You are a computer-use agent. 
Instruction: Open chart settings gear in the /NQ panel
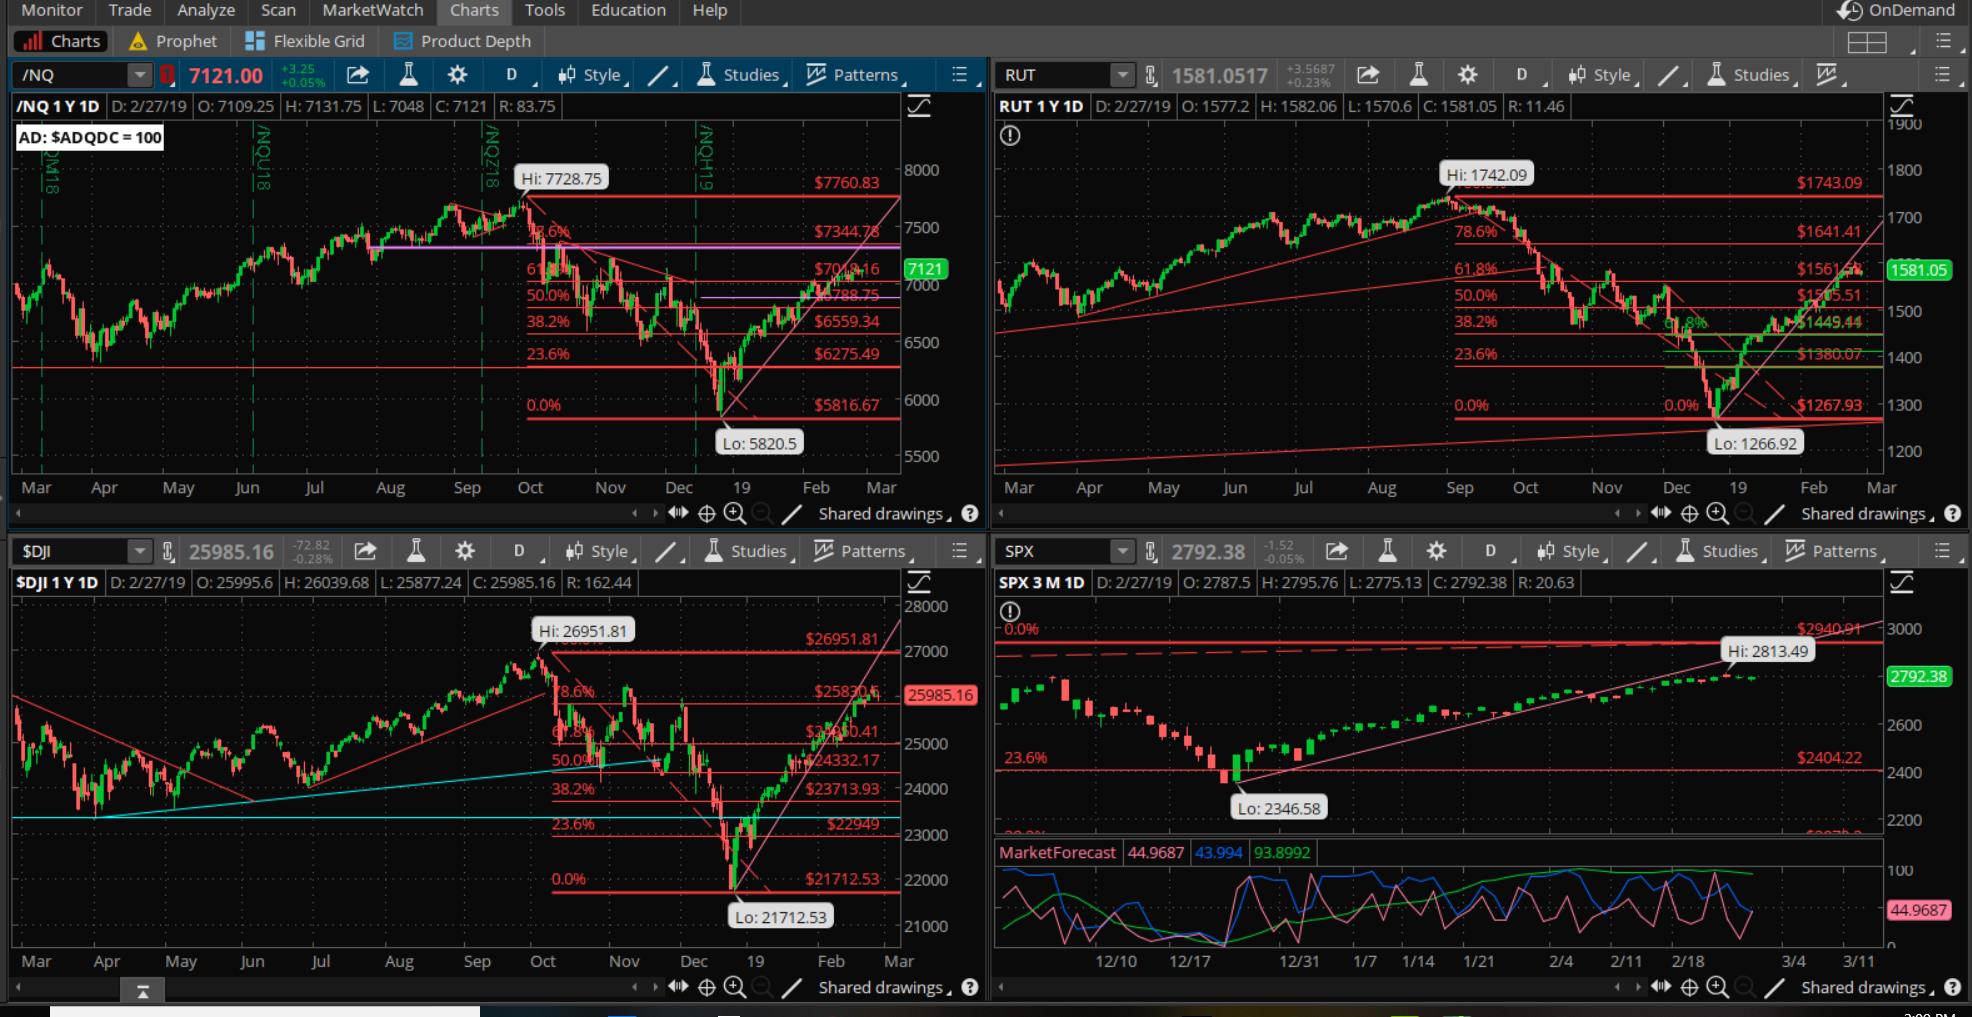pyautogui.click(x=457, y=75)
